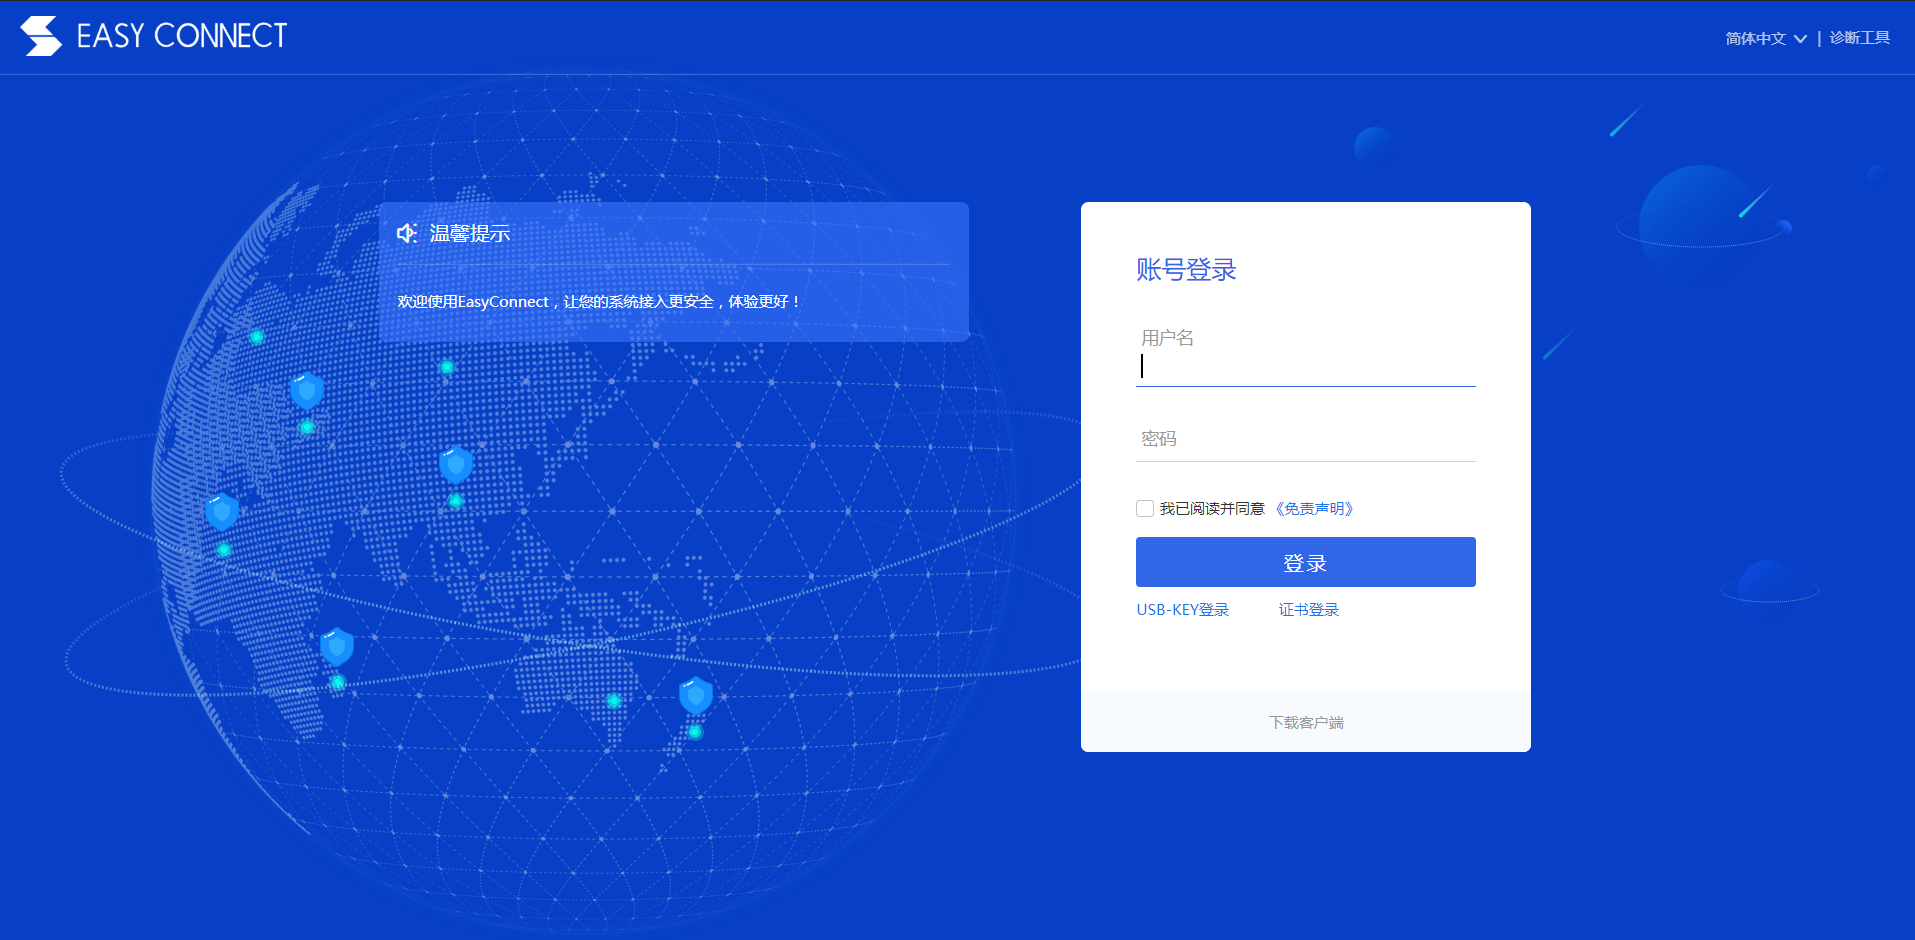Select the 账号登录 login heading
Screen dimensions: 1915x940
point(1185,269)
